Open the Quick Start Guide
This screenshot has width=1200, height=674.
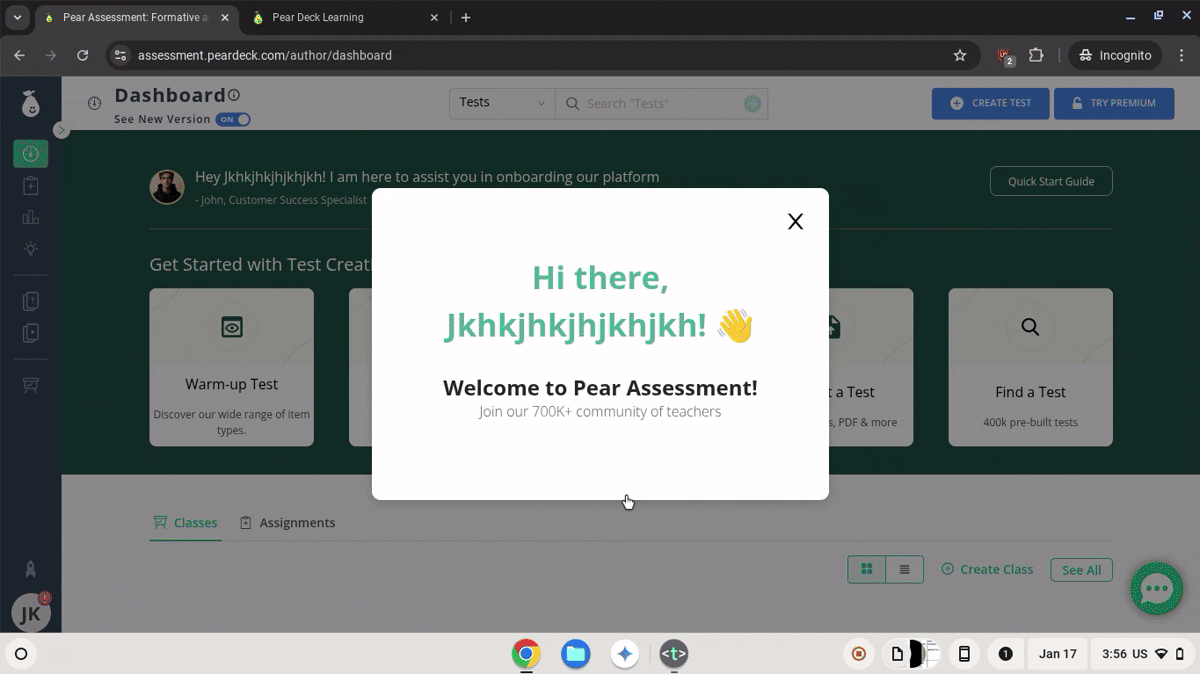tap(1051, 181)
